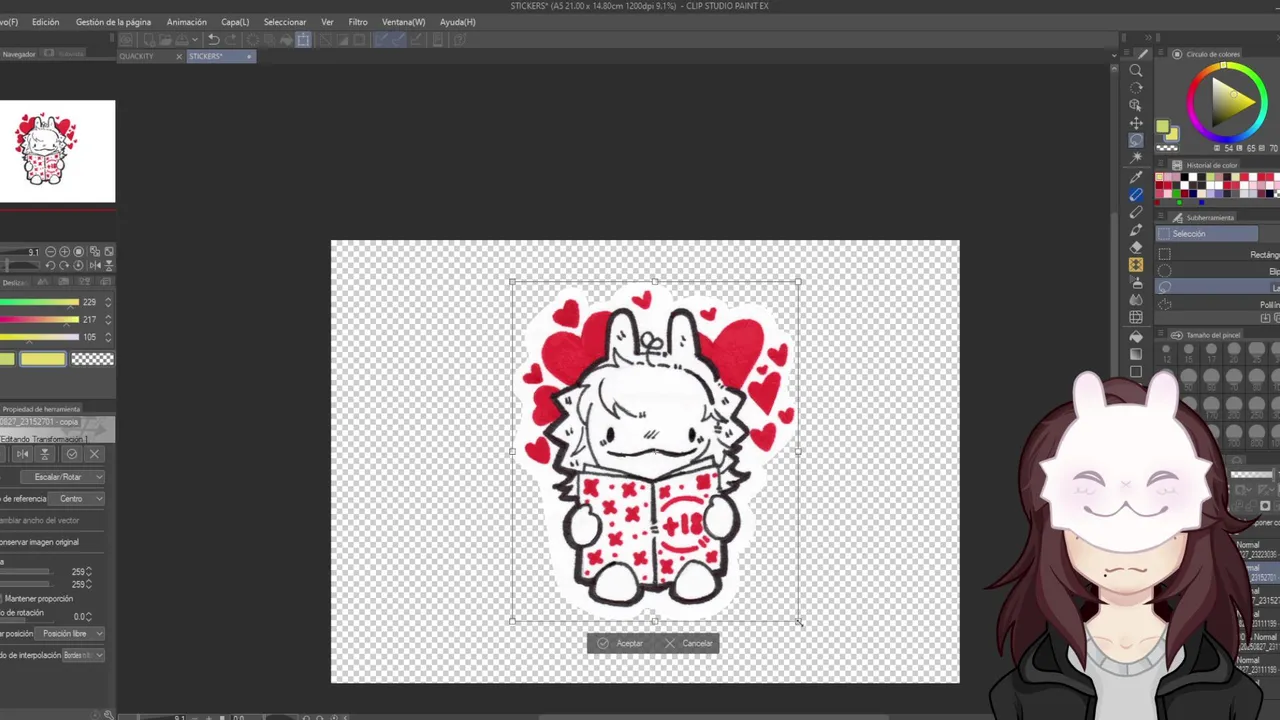
Task: Rotate navigator view left
Action: [x=51, y=266]
